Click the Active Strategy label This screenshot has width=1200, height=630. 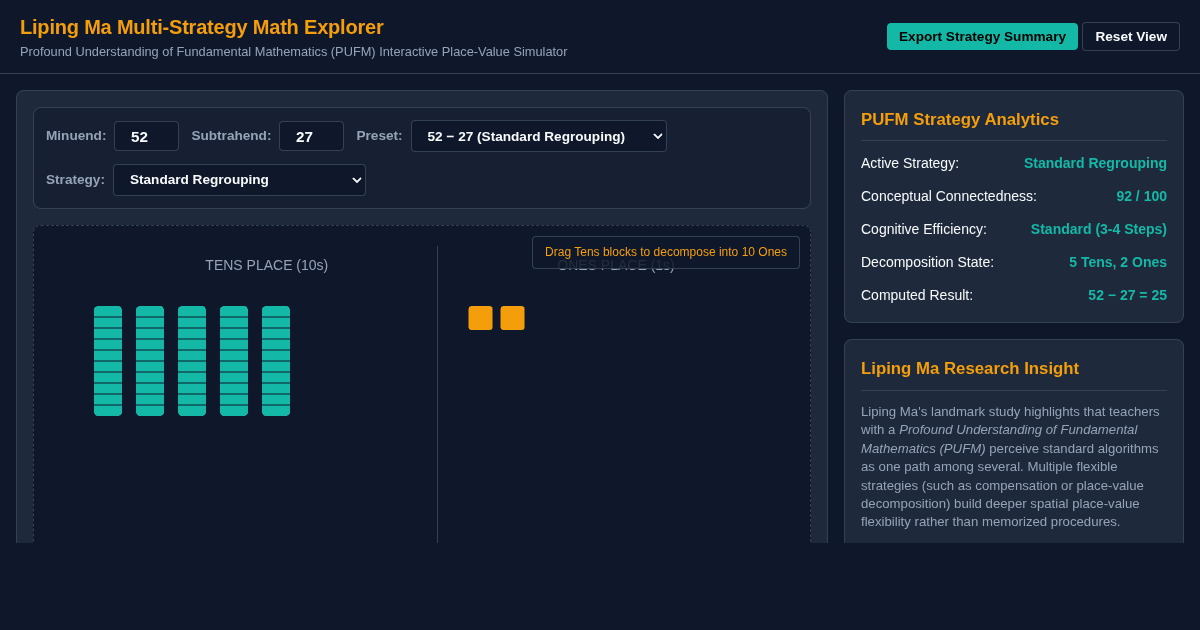click(910, 163)
